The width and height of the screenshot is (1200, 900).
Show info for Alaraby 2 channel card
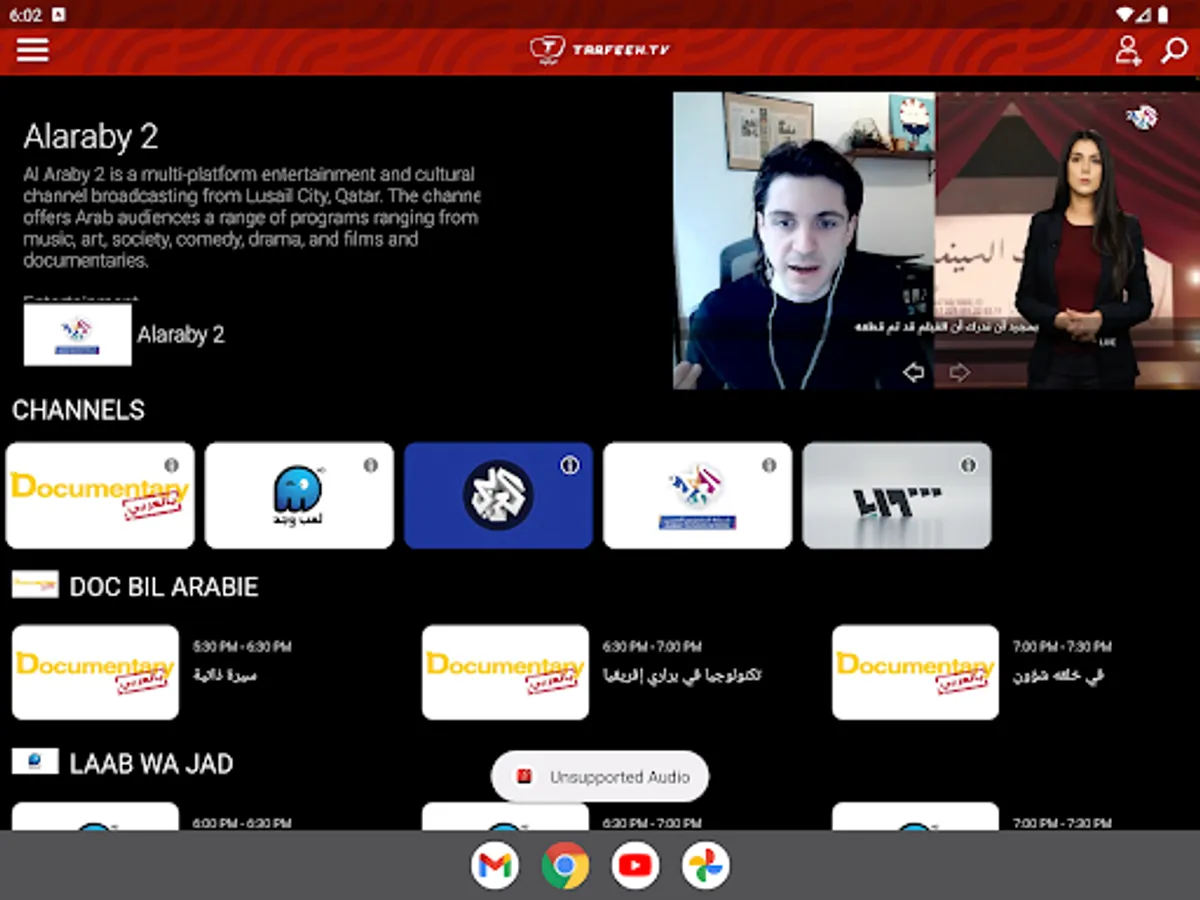pyautogui.click(x=769, y=465)
